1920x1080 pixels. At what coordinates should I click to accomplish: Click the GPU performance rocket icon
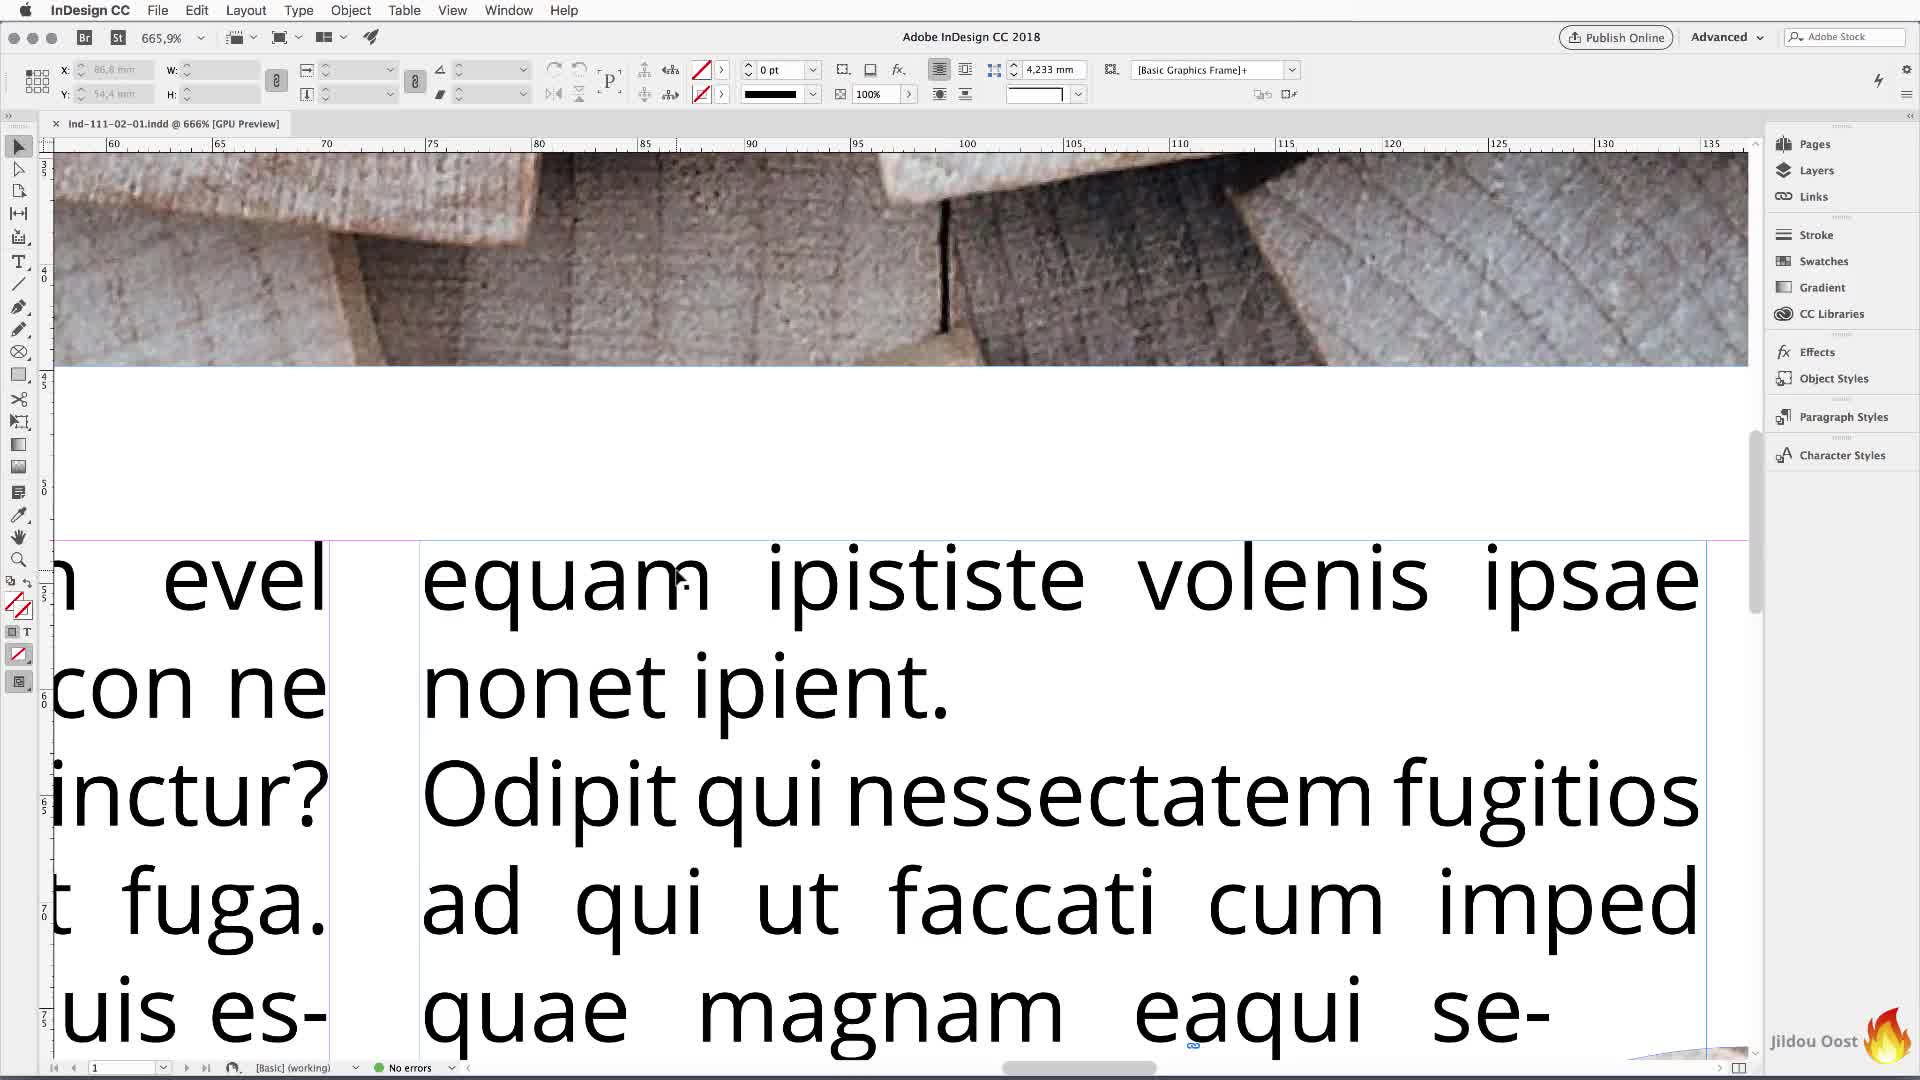[x=371, y=37]
